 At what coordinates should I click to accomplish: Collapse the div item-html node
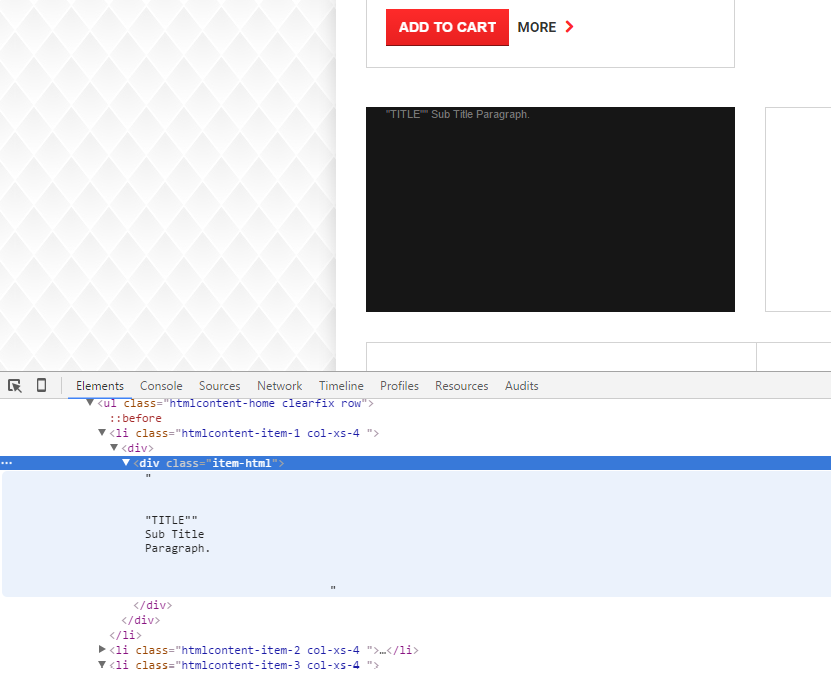(x=126, y=463)
